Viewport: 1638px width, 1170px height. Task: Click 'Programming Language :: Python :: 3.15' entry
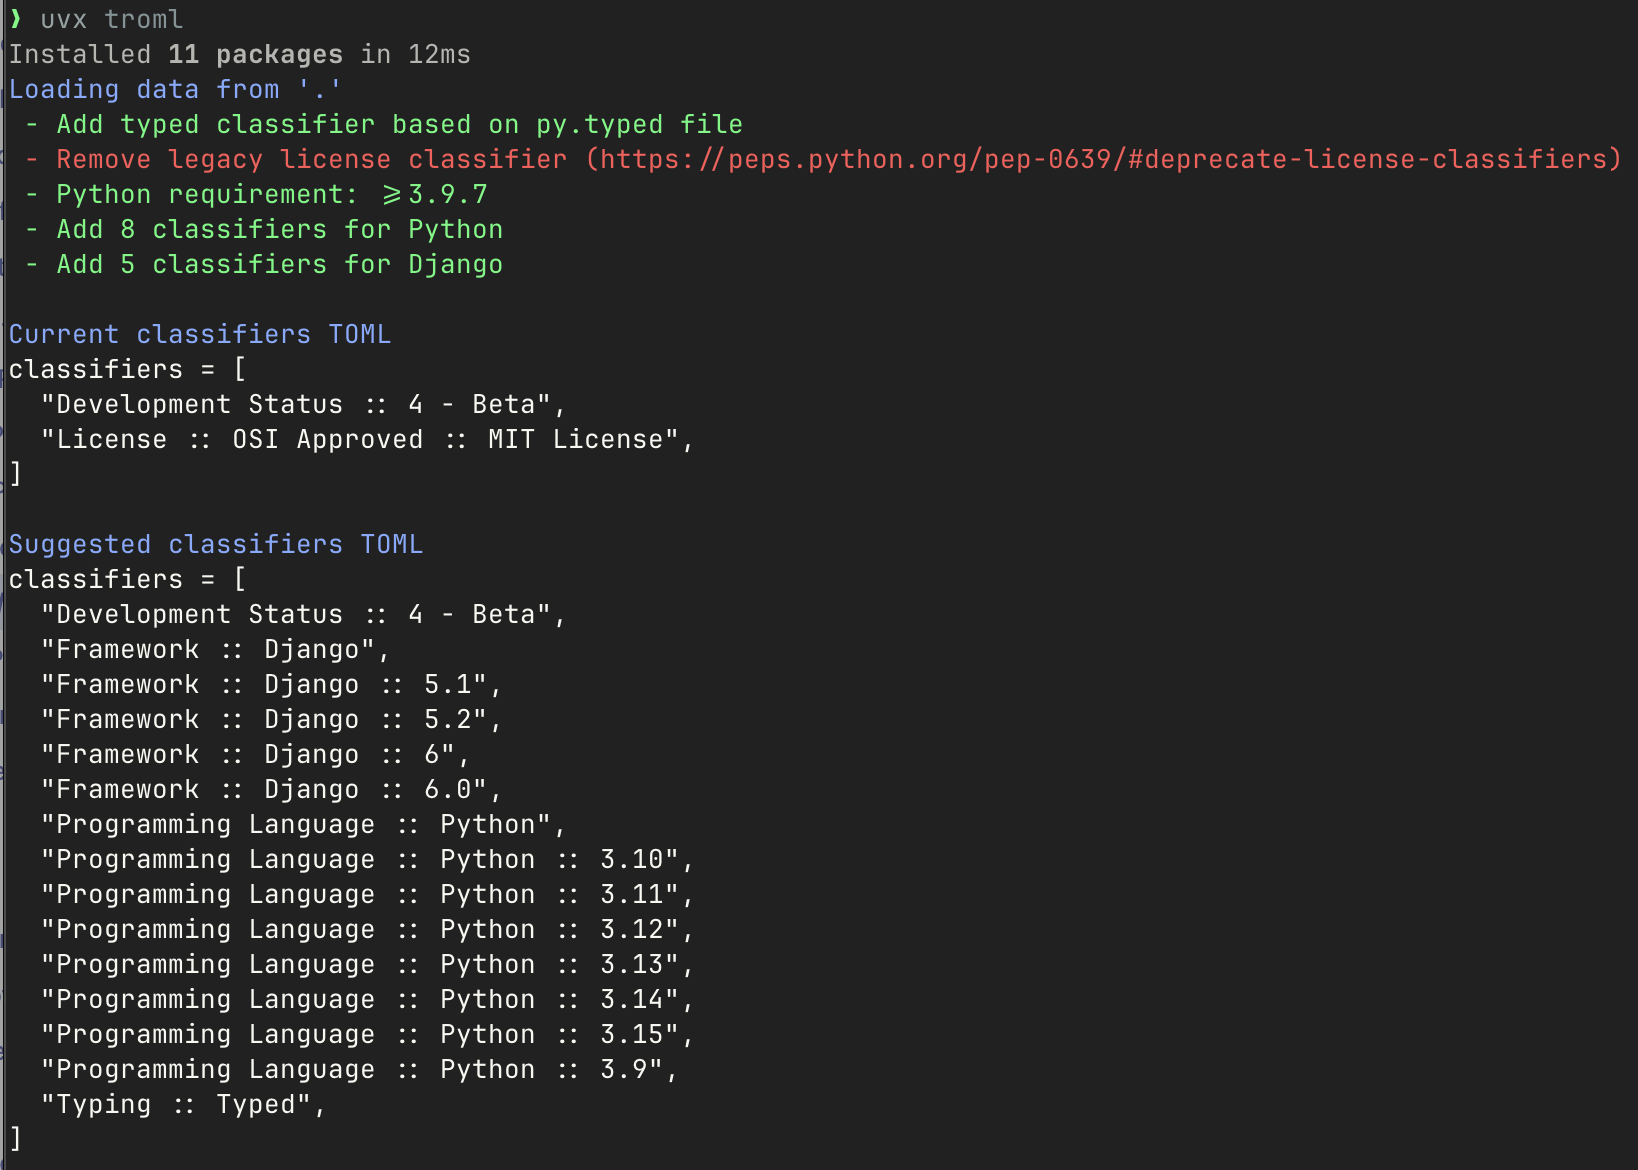(366, 1034)
